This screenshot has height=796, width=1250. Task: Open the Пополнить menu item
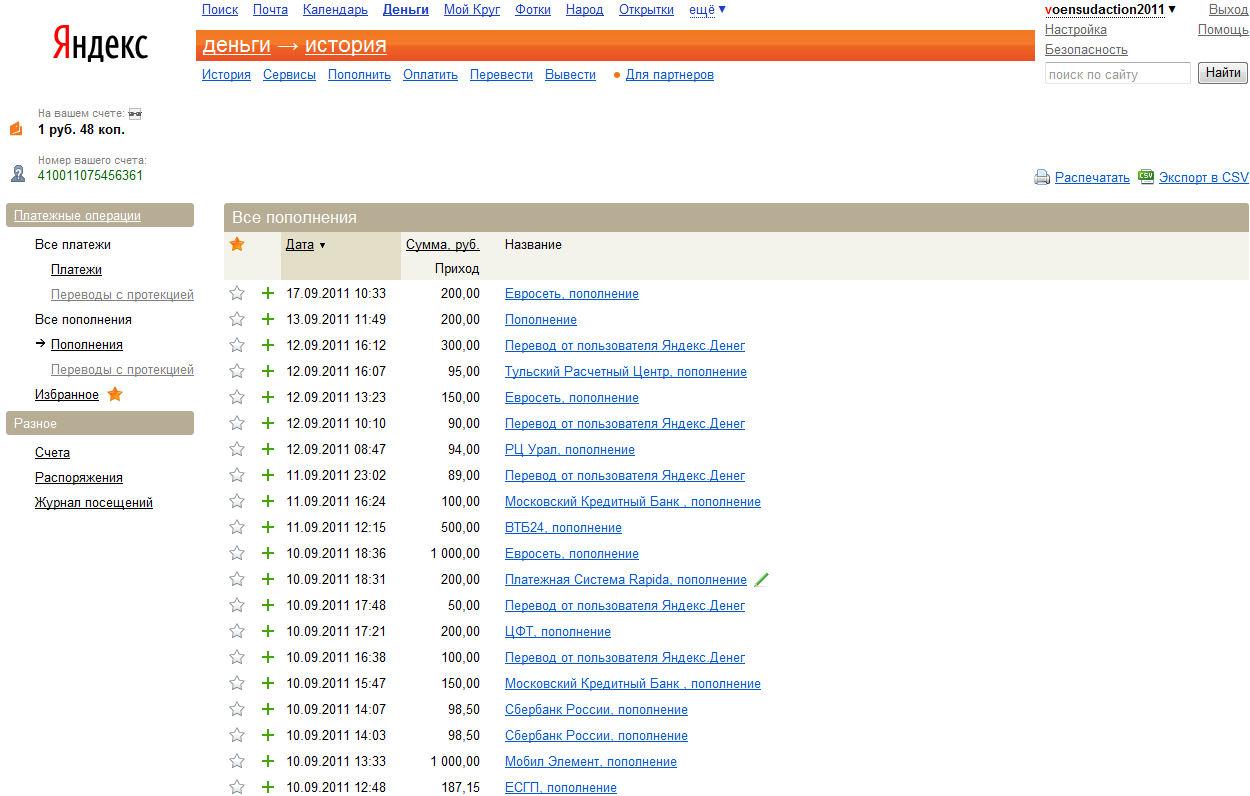[x=359, y=75]
